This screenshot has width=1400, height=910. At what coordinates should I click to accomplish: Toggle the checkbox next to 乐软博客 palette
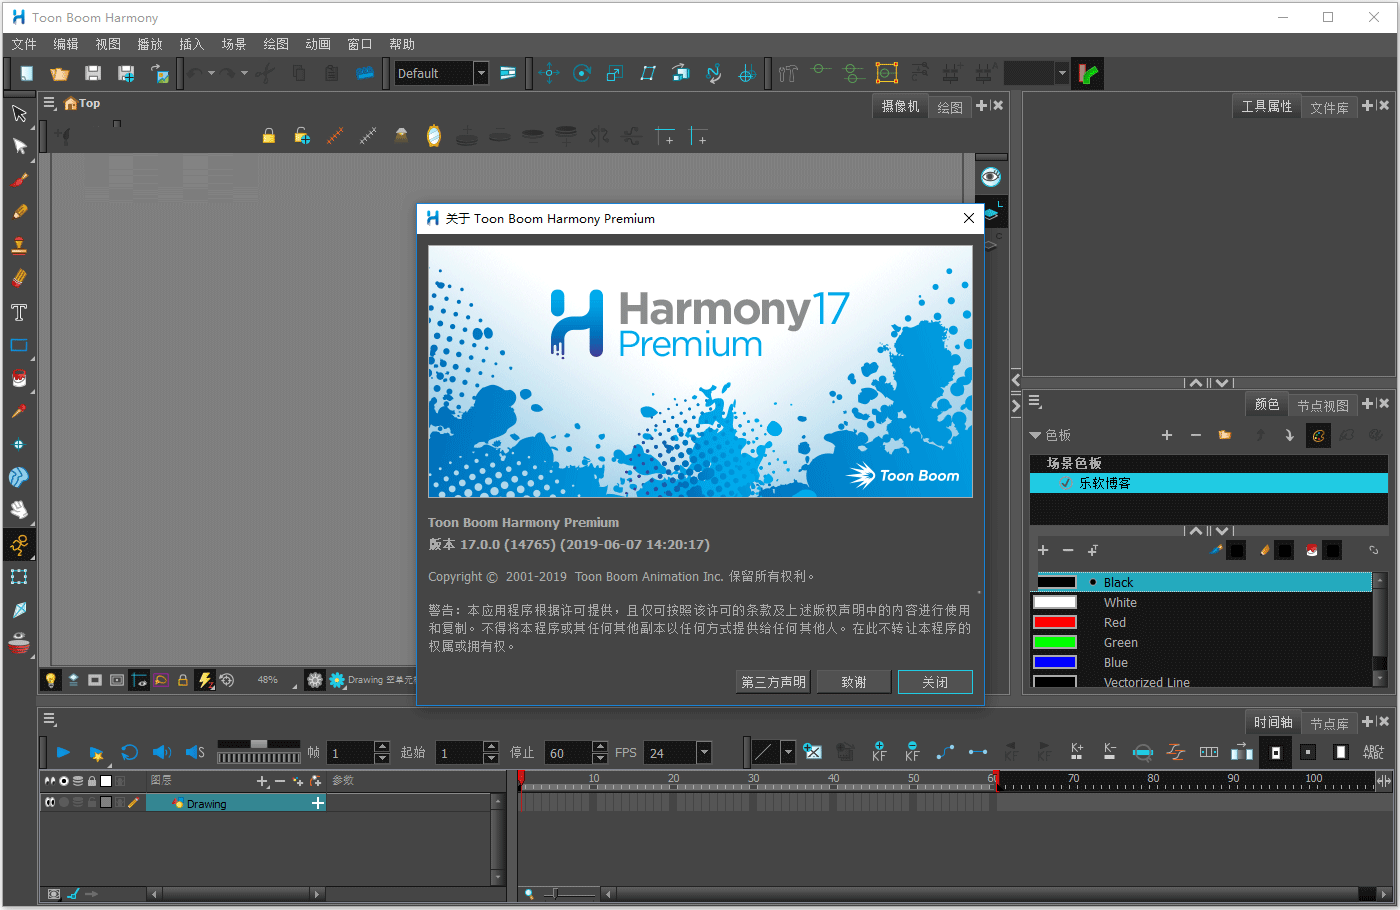tap(1065, 483)
